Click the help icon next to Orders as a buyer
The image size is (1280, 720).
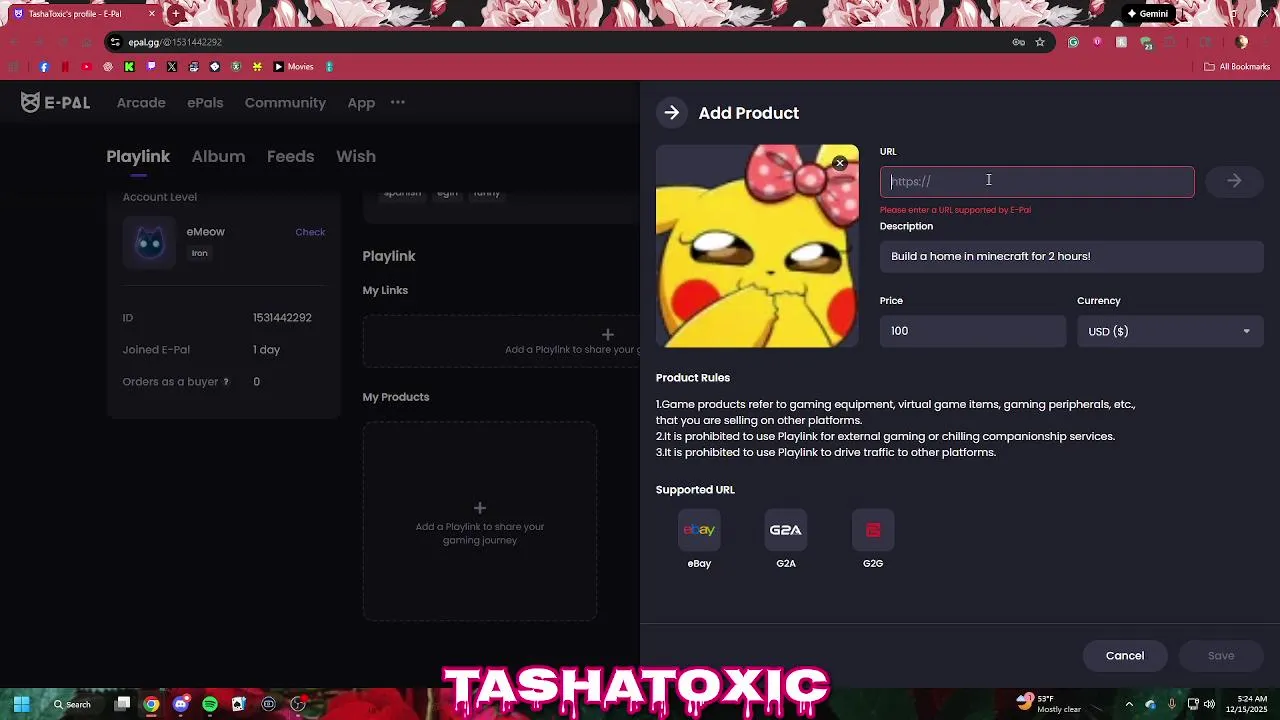coord(226,382)
